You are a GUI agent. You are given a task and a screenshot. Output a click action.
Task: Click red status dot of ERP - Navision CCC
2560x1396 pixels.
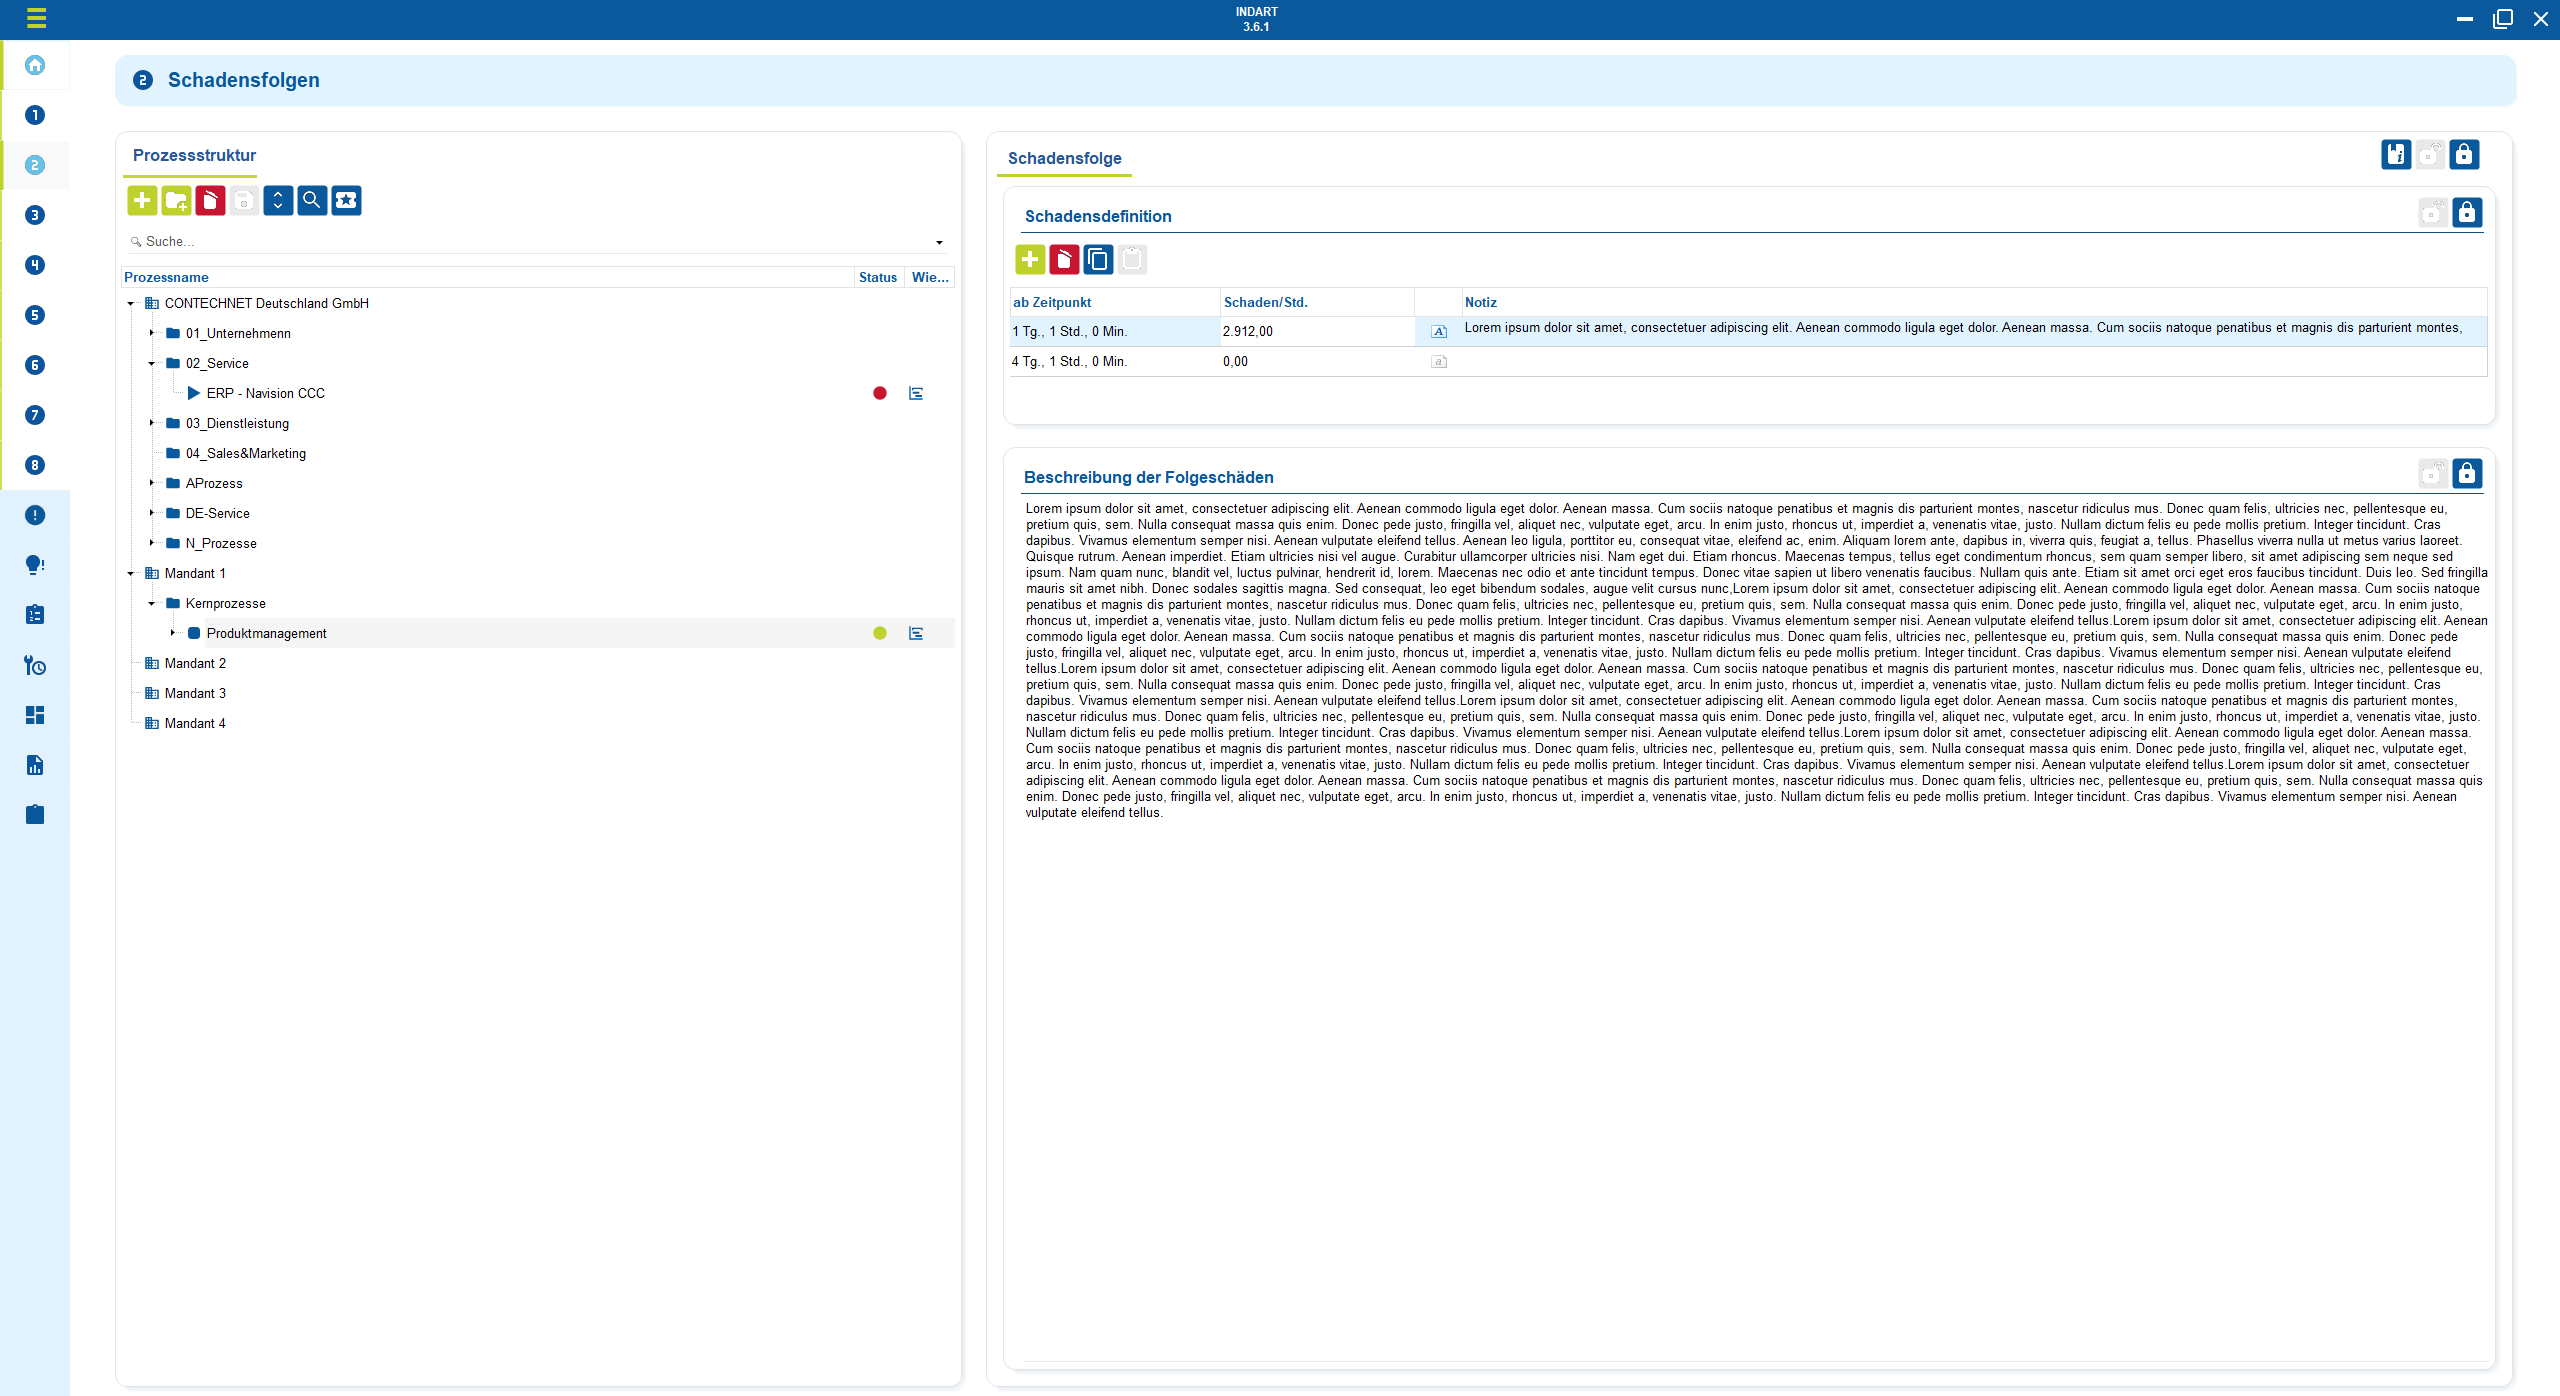point(880,393)
